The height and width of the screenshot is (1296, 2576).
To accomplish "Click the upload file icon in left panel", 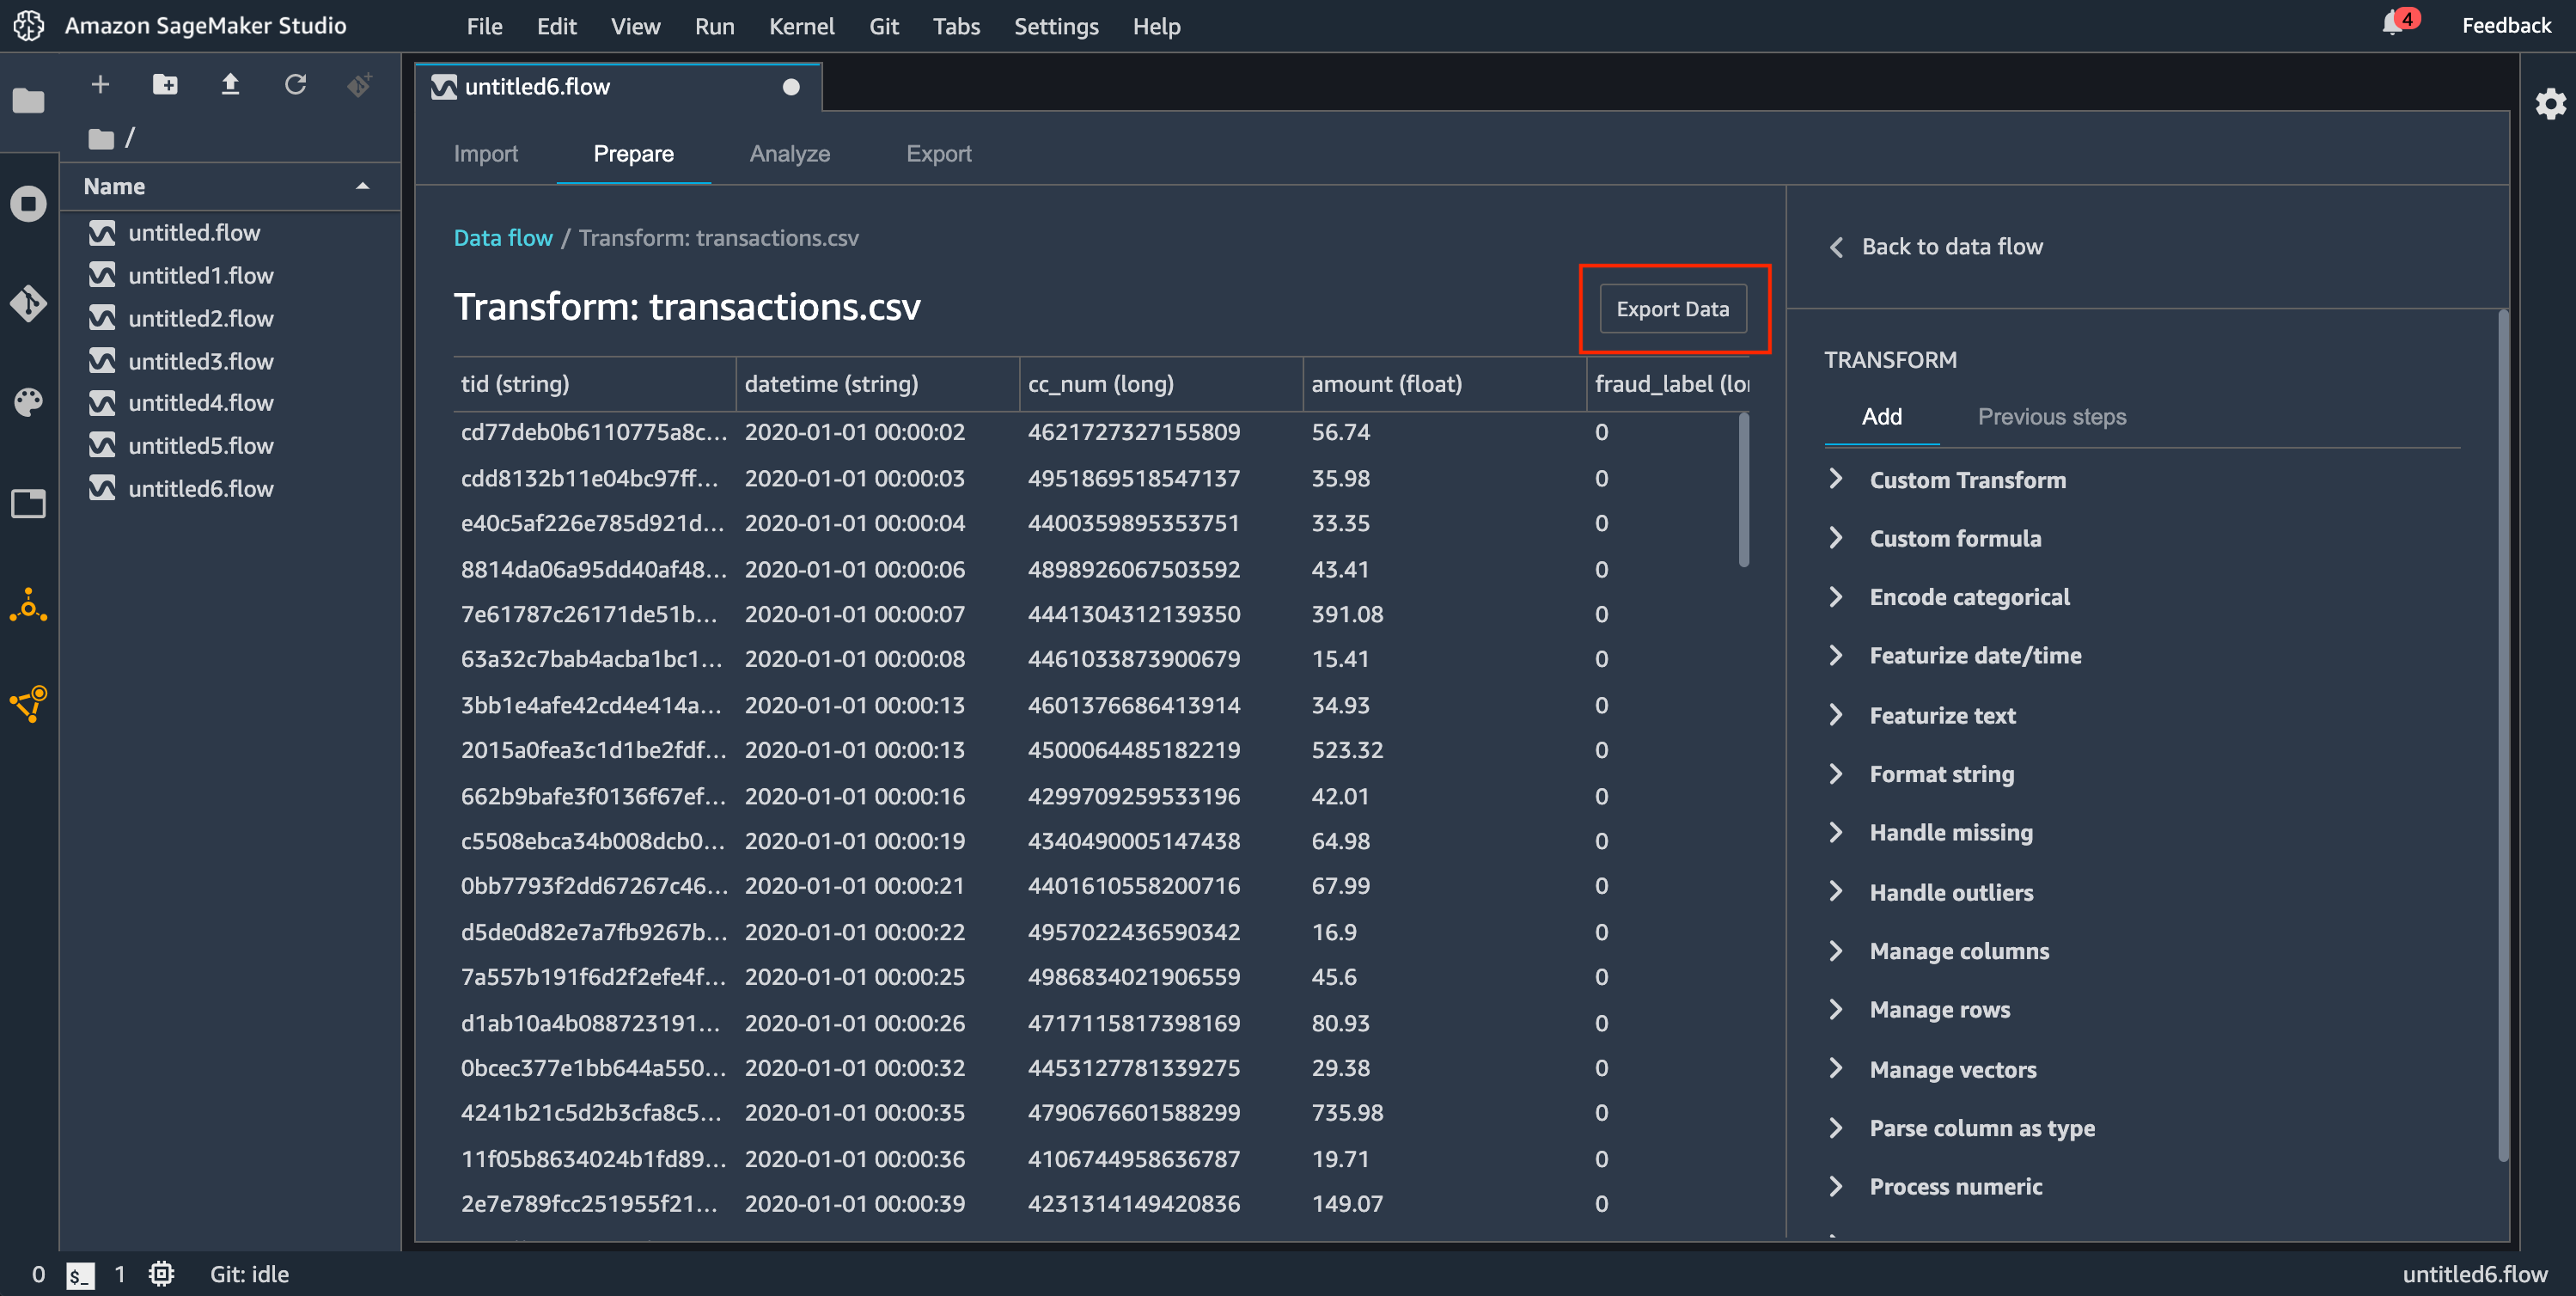I will (x=228, y=83).
